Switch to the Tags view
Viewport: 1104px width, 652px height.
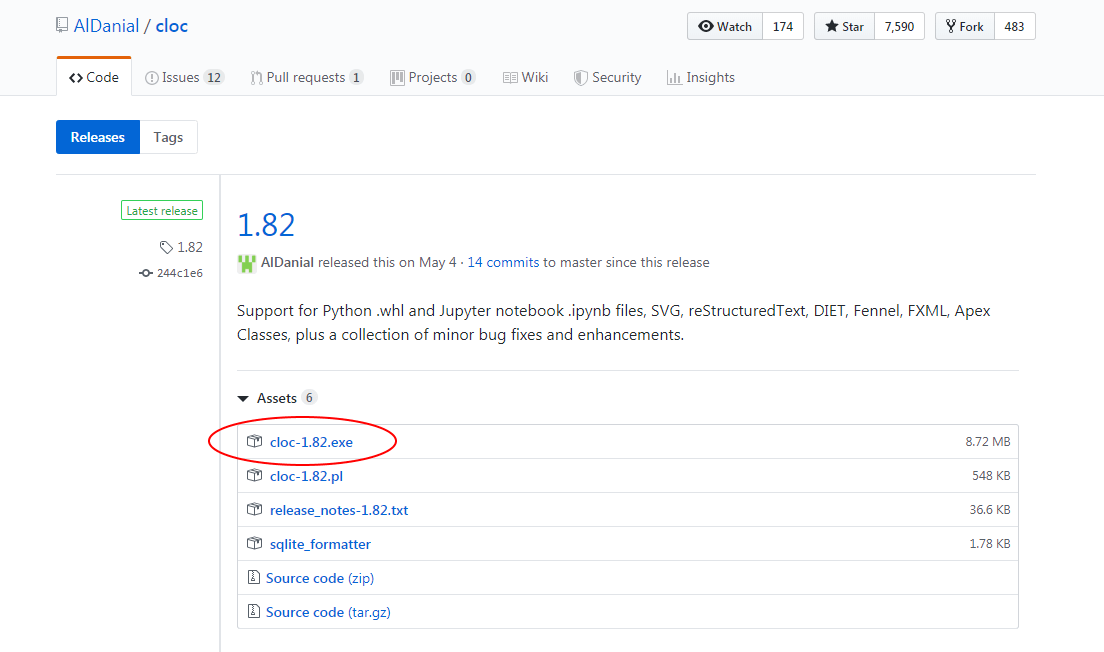pos(168,137)
